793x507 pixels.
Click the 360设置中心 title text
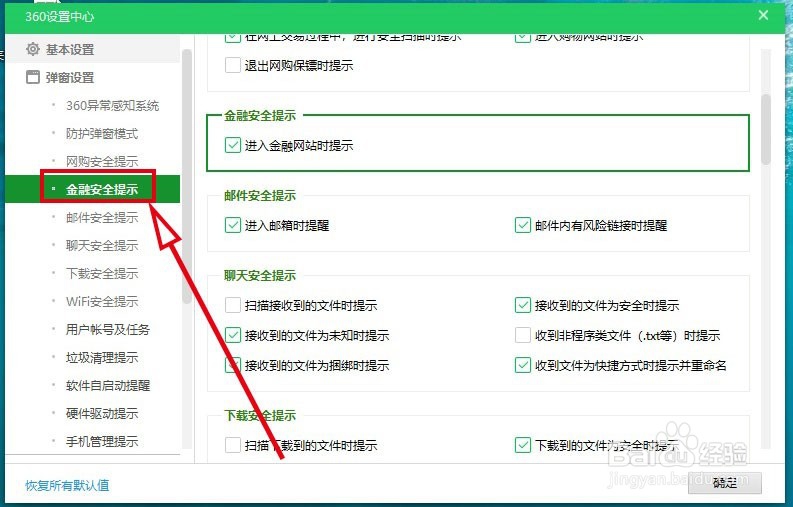tap(60, 16)
